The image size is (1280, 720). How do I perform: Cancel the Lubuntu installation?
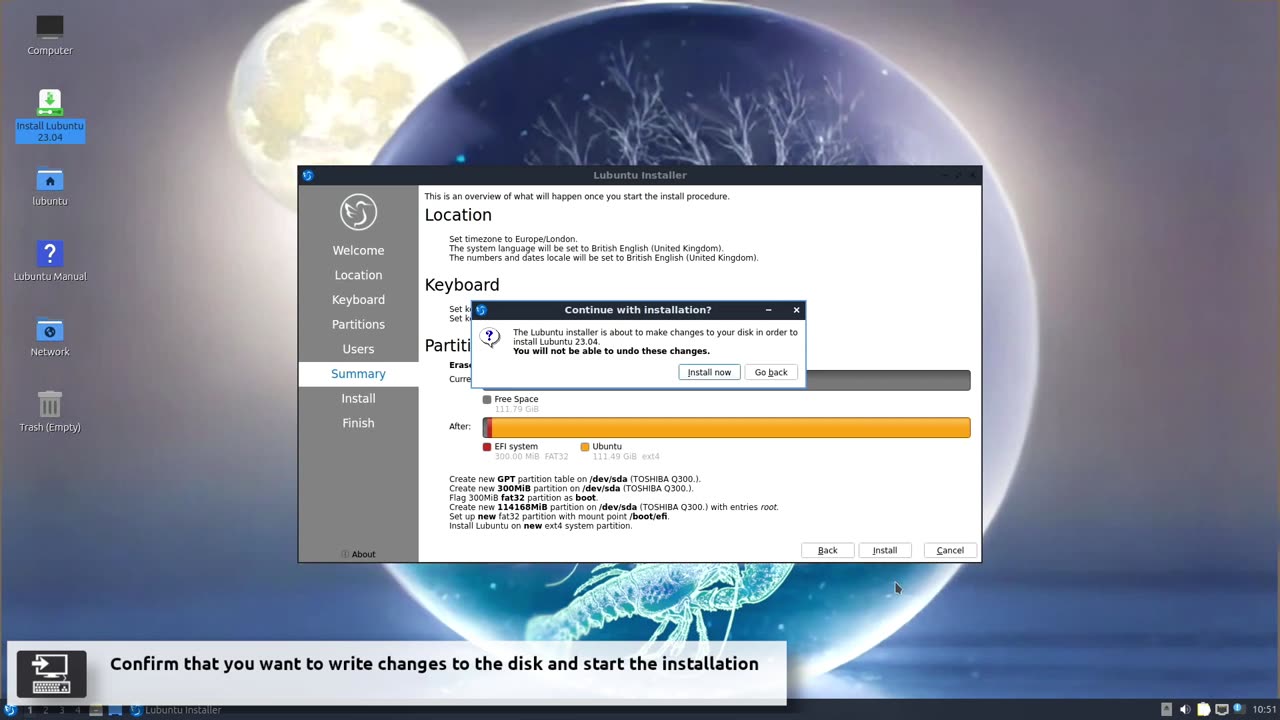[950, 550]
